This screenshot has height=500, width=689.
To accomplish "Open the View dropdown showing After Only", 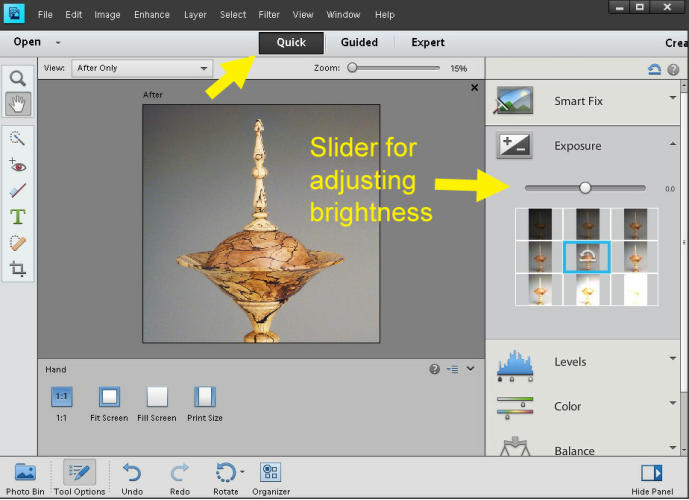I will [x=141, y=68].
